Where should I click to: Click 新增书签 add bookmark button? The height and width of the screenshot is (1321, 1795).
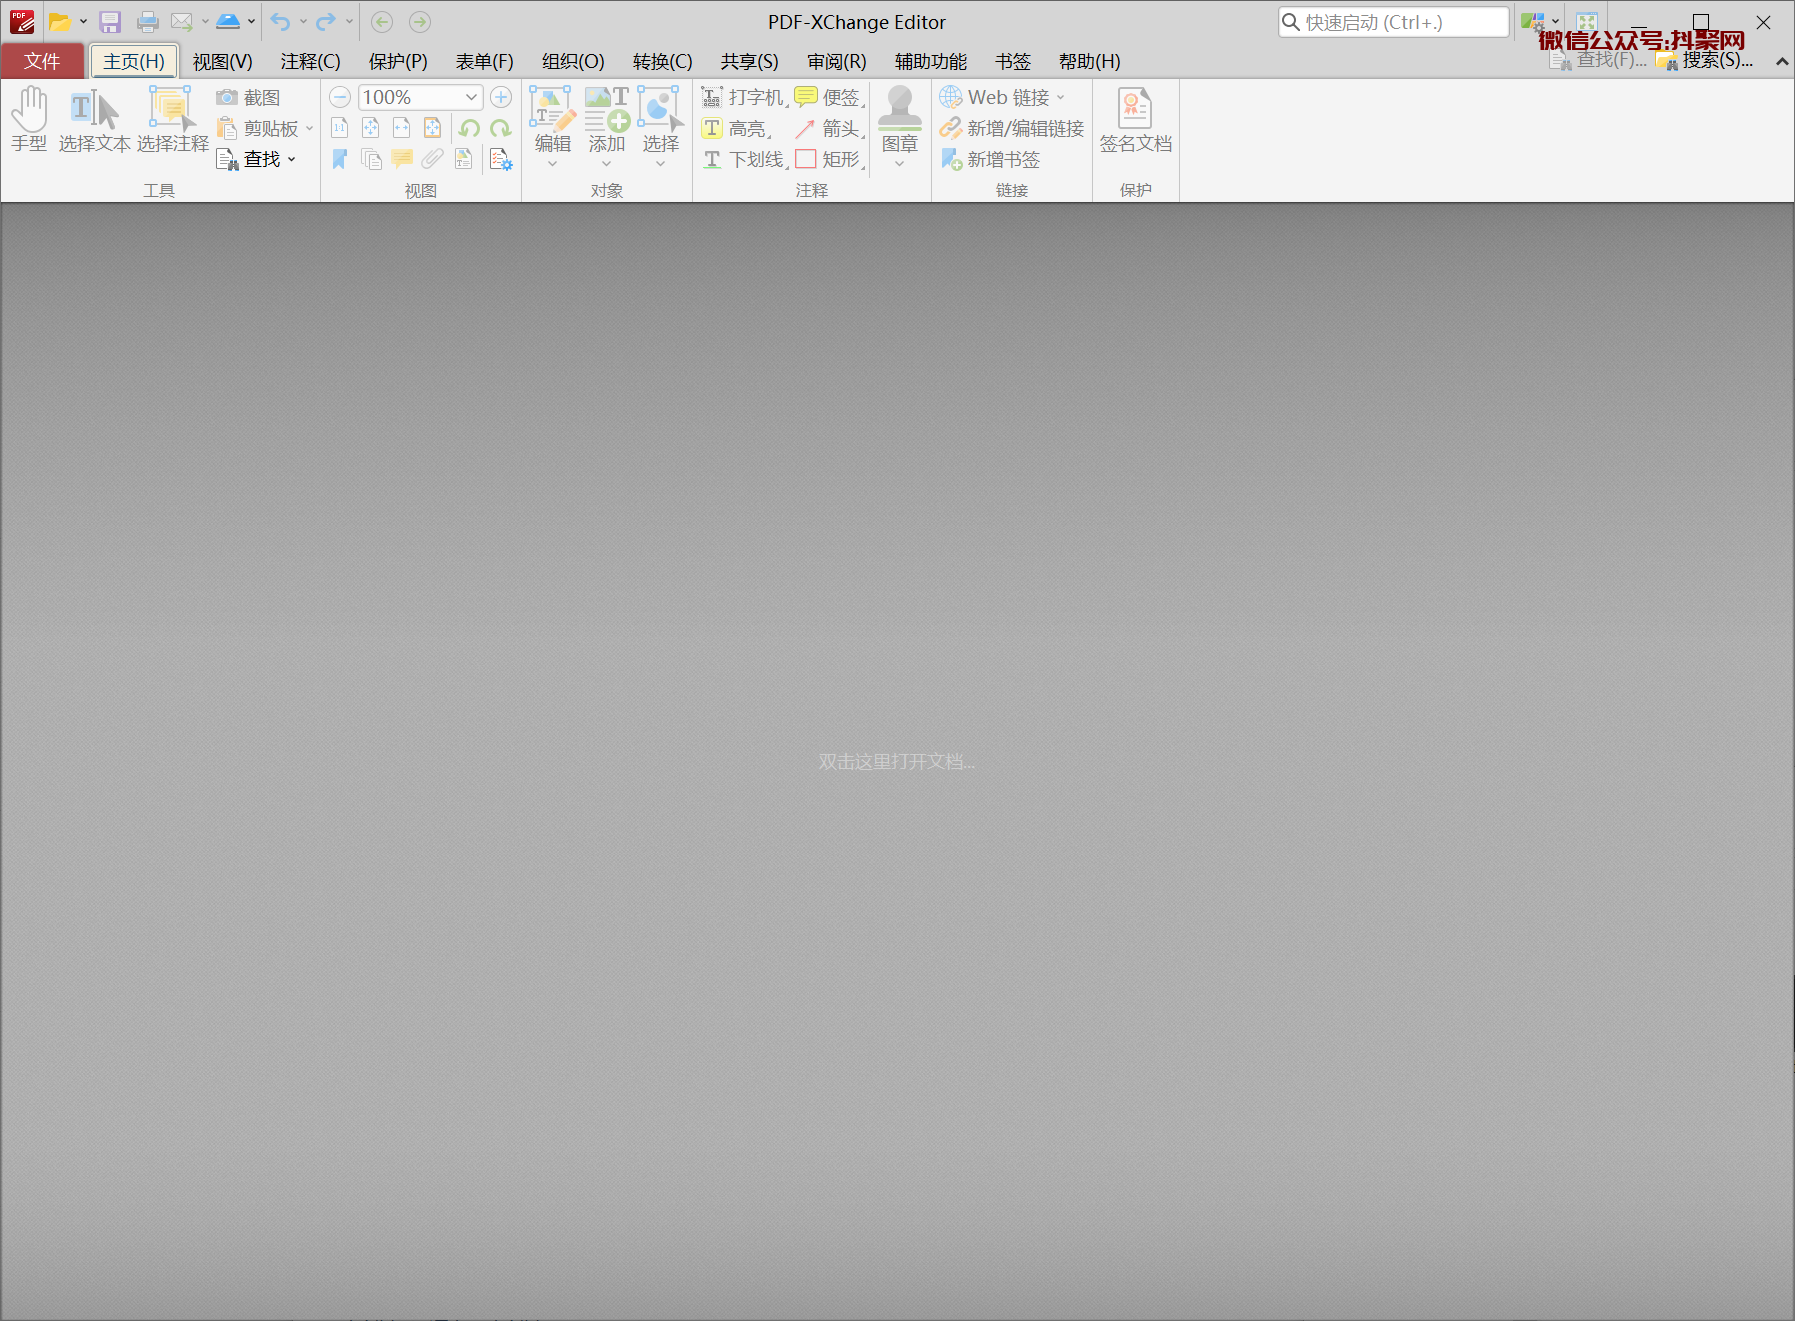(990, 160)
